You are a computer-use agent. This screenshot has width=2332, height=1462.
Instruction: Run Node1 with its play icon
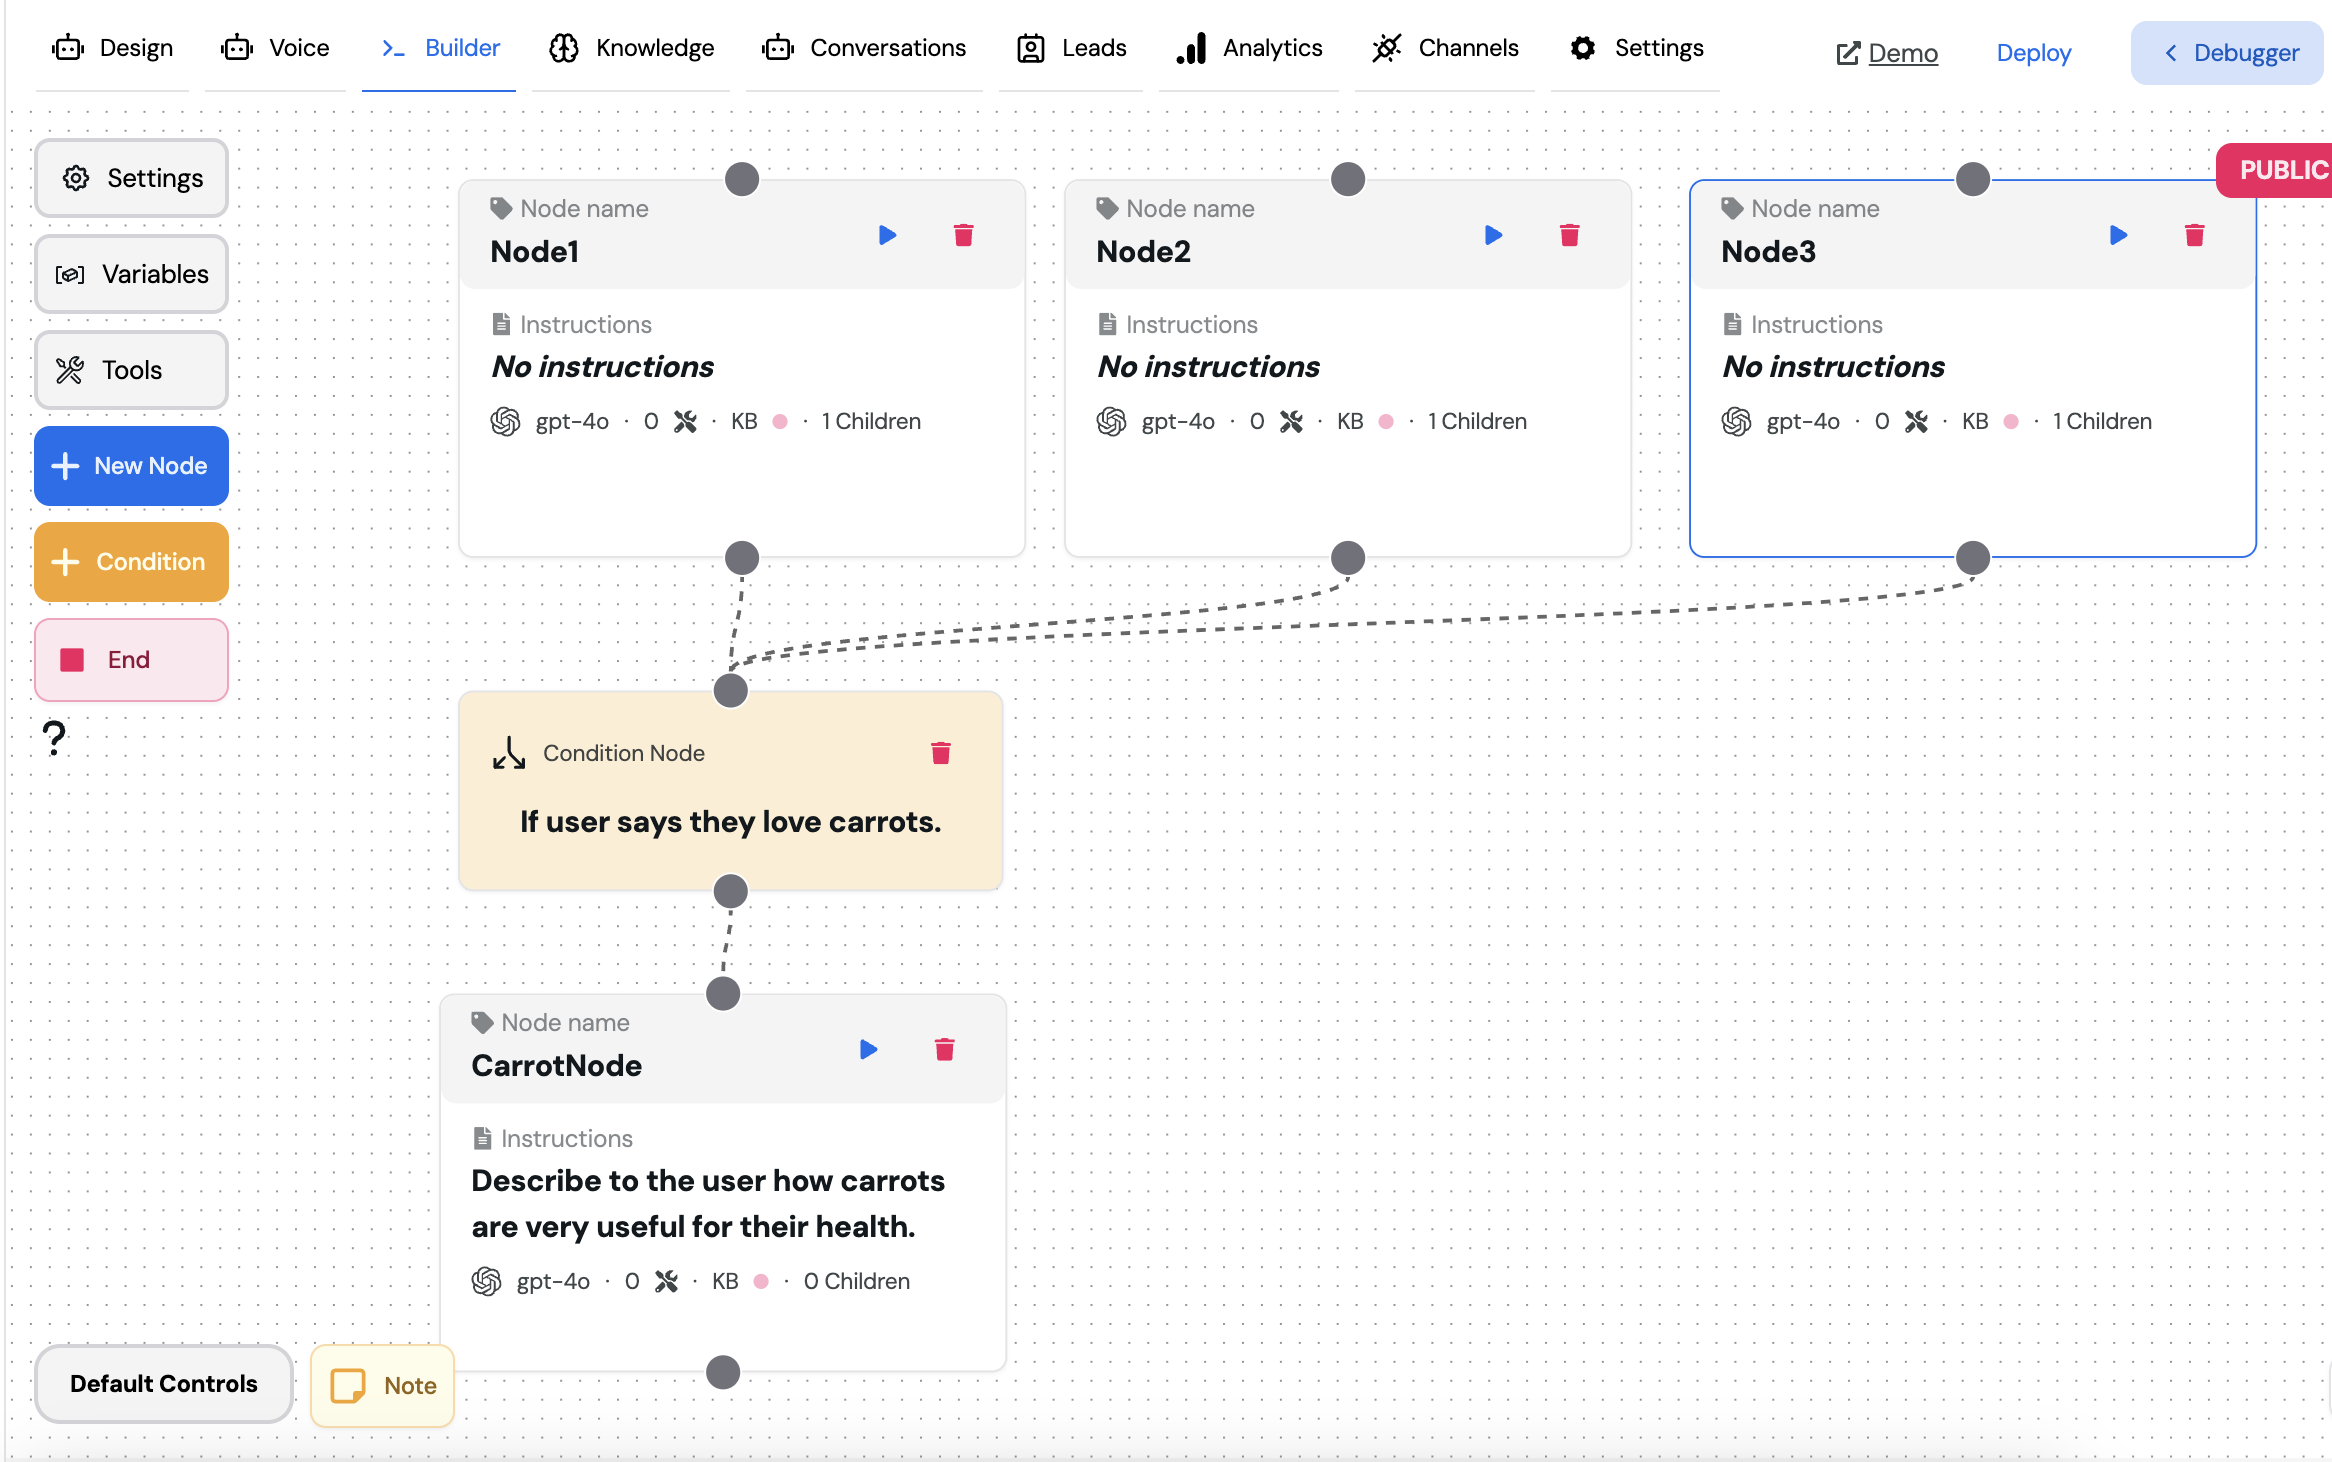(x=887, y=235)
